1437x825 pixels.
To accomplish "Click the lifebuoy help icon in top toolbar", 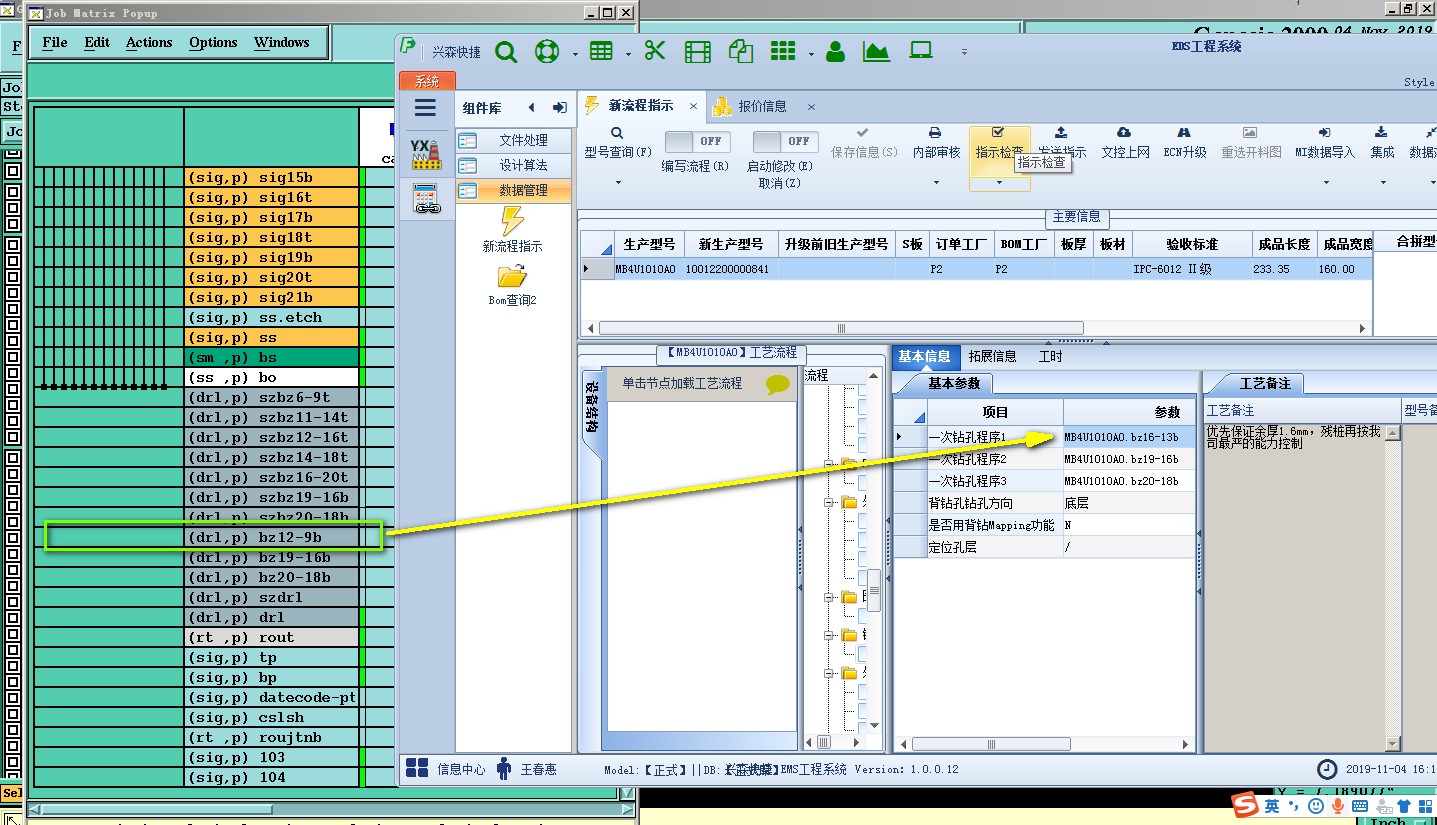I will click(x=546, y=52).
